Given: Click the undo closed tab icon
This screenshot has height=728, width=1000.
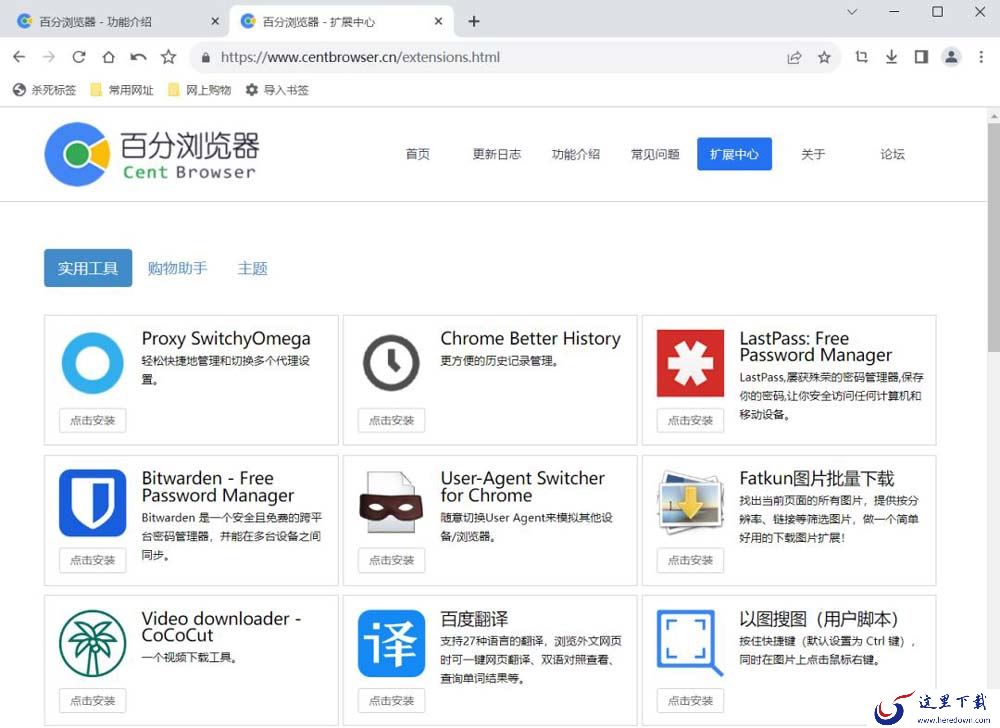Looking at the screenshot, I should coord(138,57).
